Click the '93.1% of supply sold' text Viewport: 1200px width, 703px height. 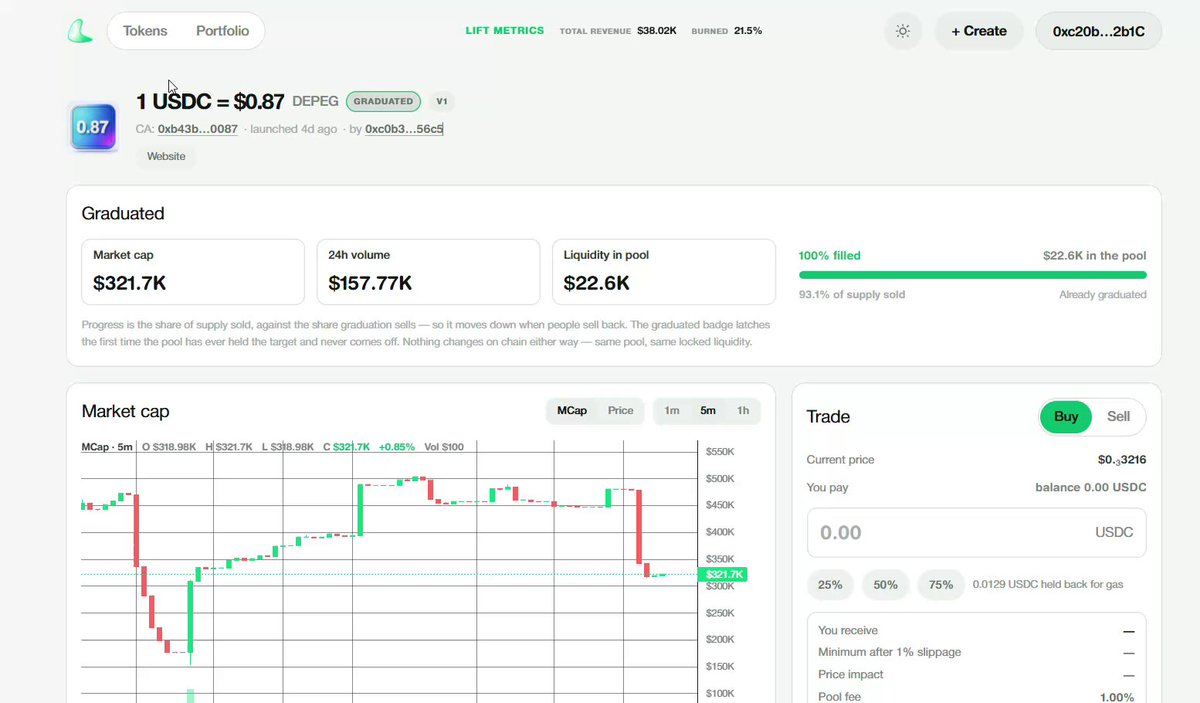(850, 295)
